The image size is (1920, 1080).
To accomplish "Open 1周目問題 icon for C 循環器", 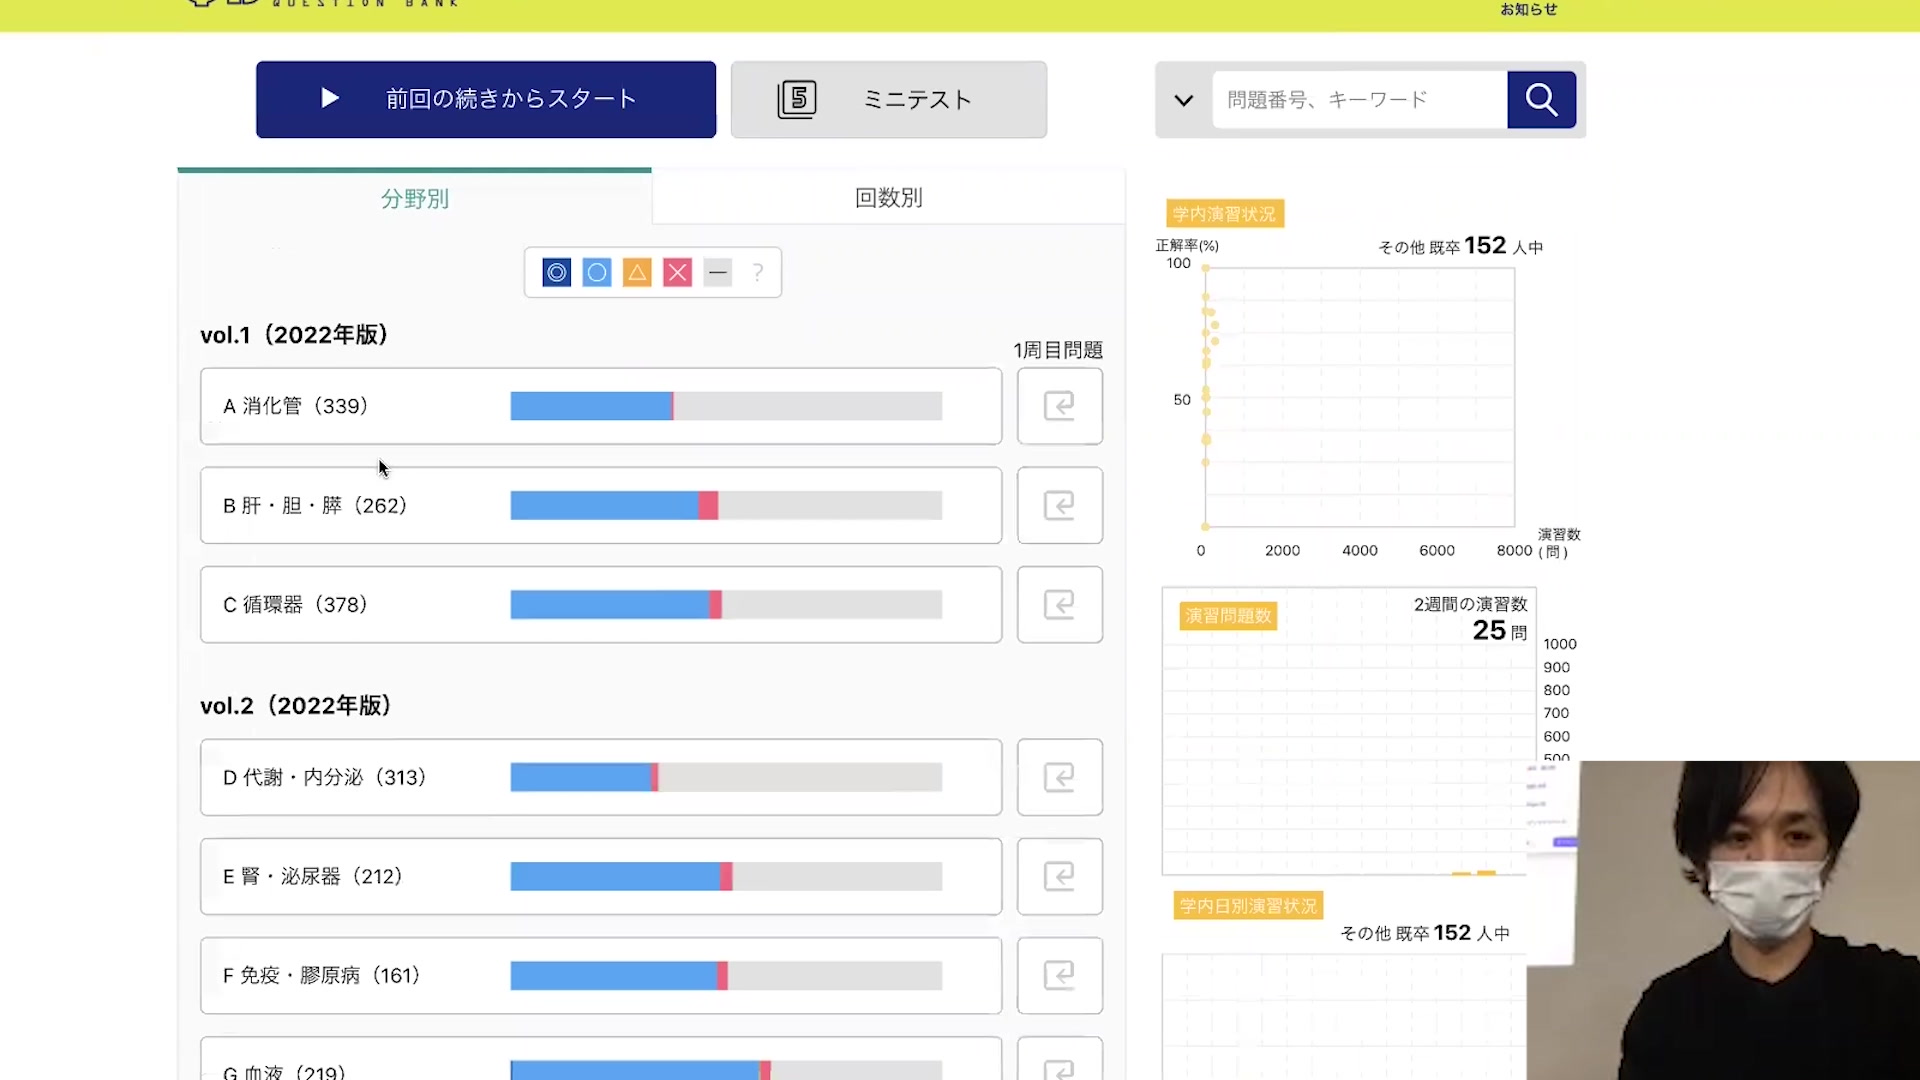I will click(x=1059, y=604).
